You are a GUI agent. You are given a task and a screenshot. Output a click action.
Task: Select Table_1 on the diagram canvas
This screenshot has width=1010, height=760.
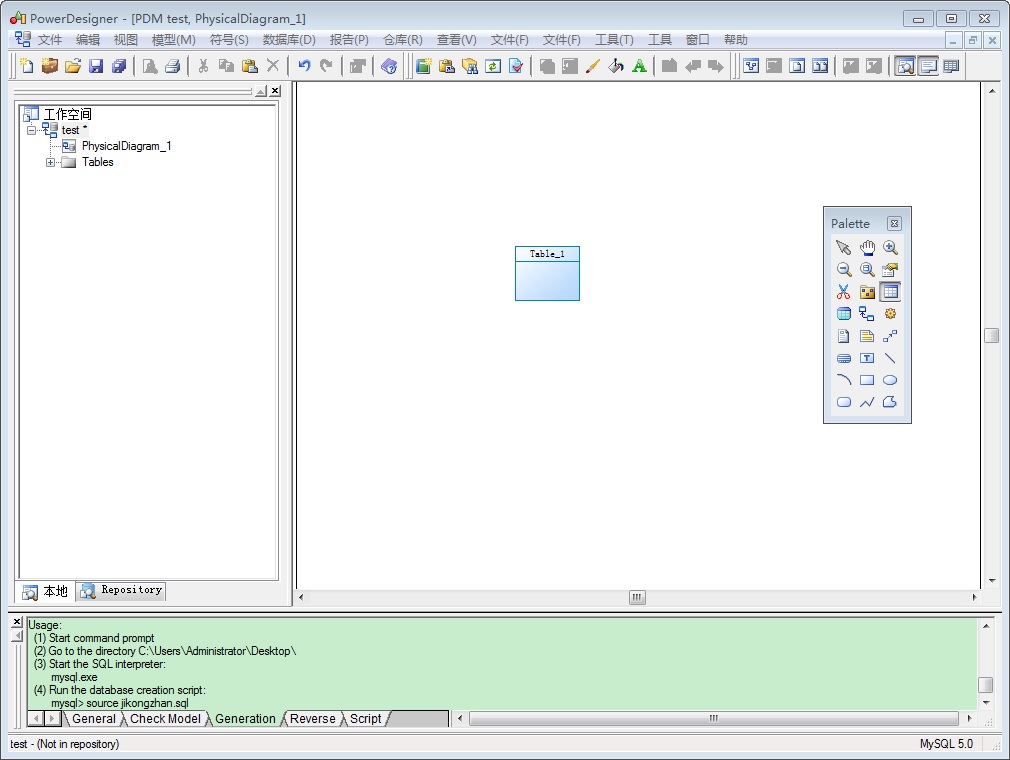pyautogui.click(x=547, y=274)
